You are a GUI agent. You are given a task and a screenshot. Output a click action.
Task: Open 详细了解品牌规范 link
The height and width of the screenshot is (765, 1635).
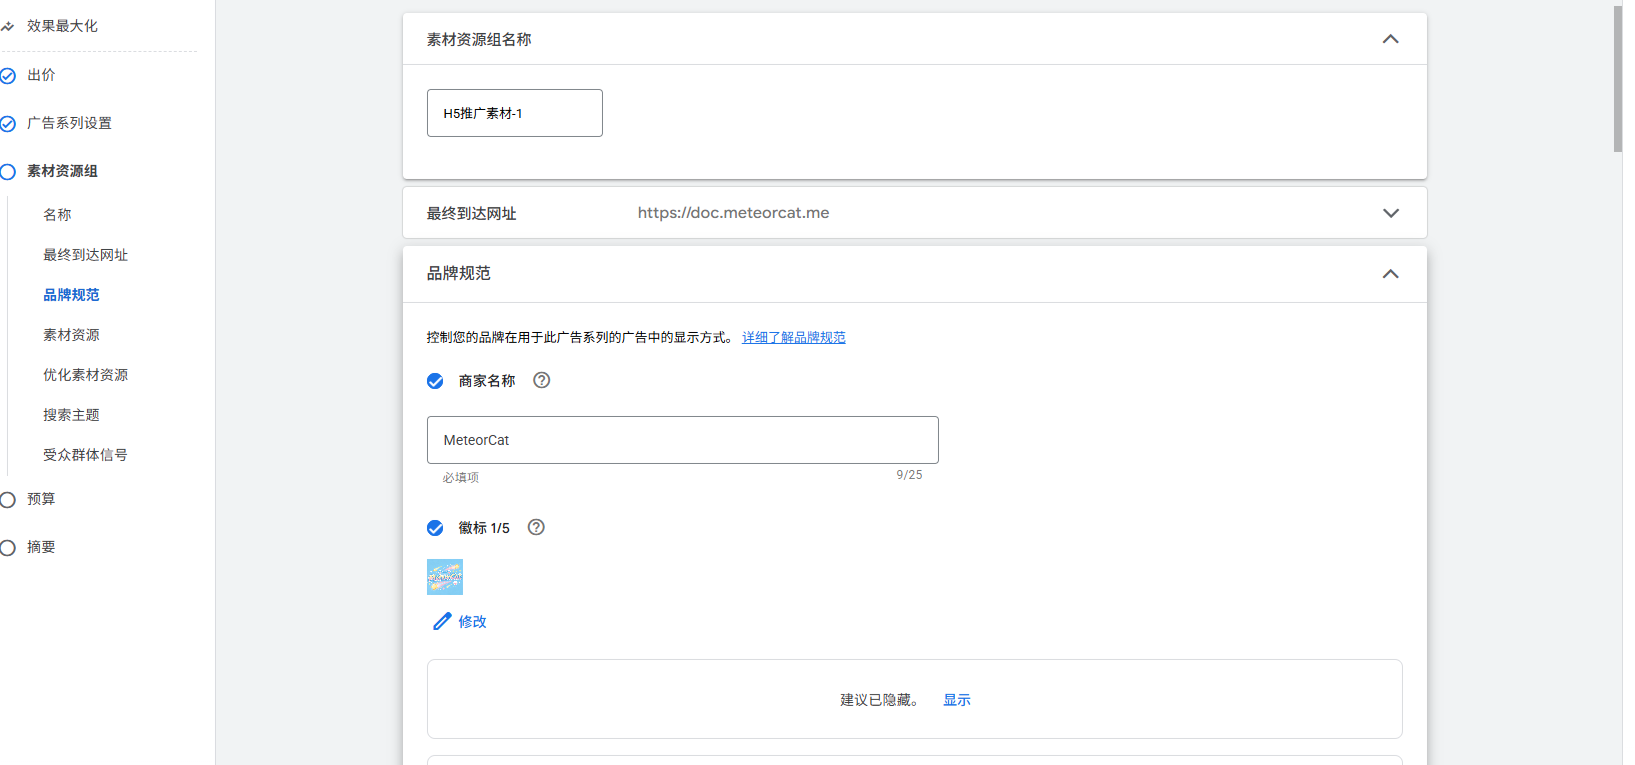pos(794,338)
